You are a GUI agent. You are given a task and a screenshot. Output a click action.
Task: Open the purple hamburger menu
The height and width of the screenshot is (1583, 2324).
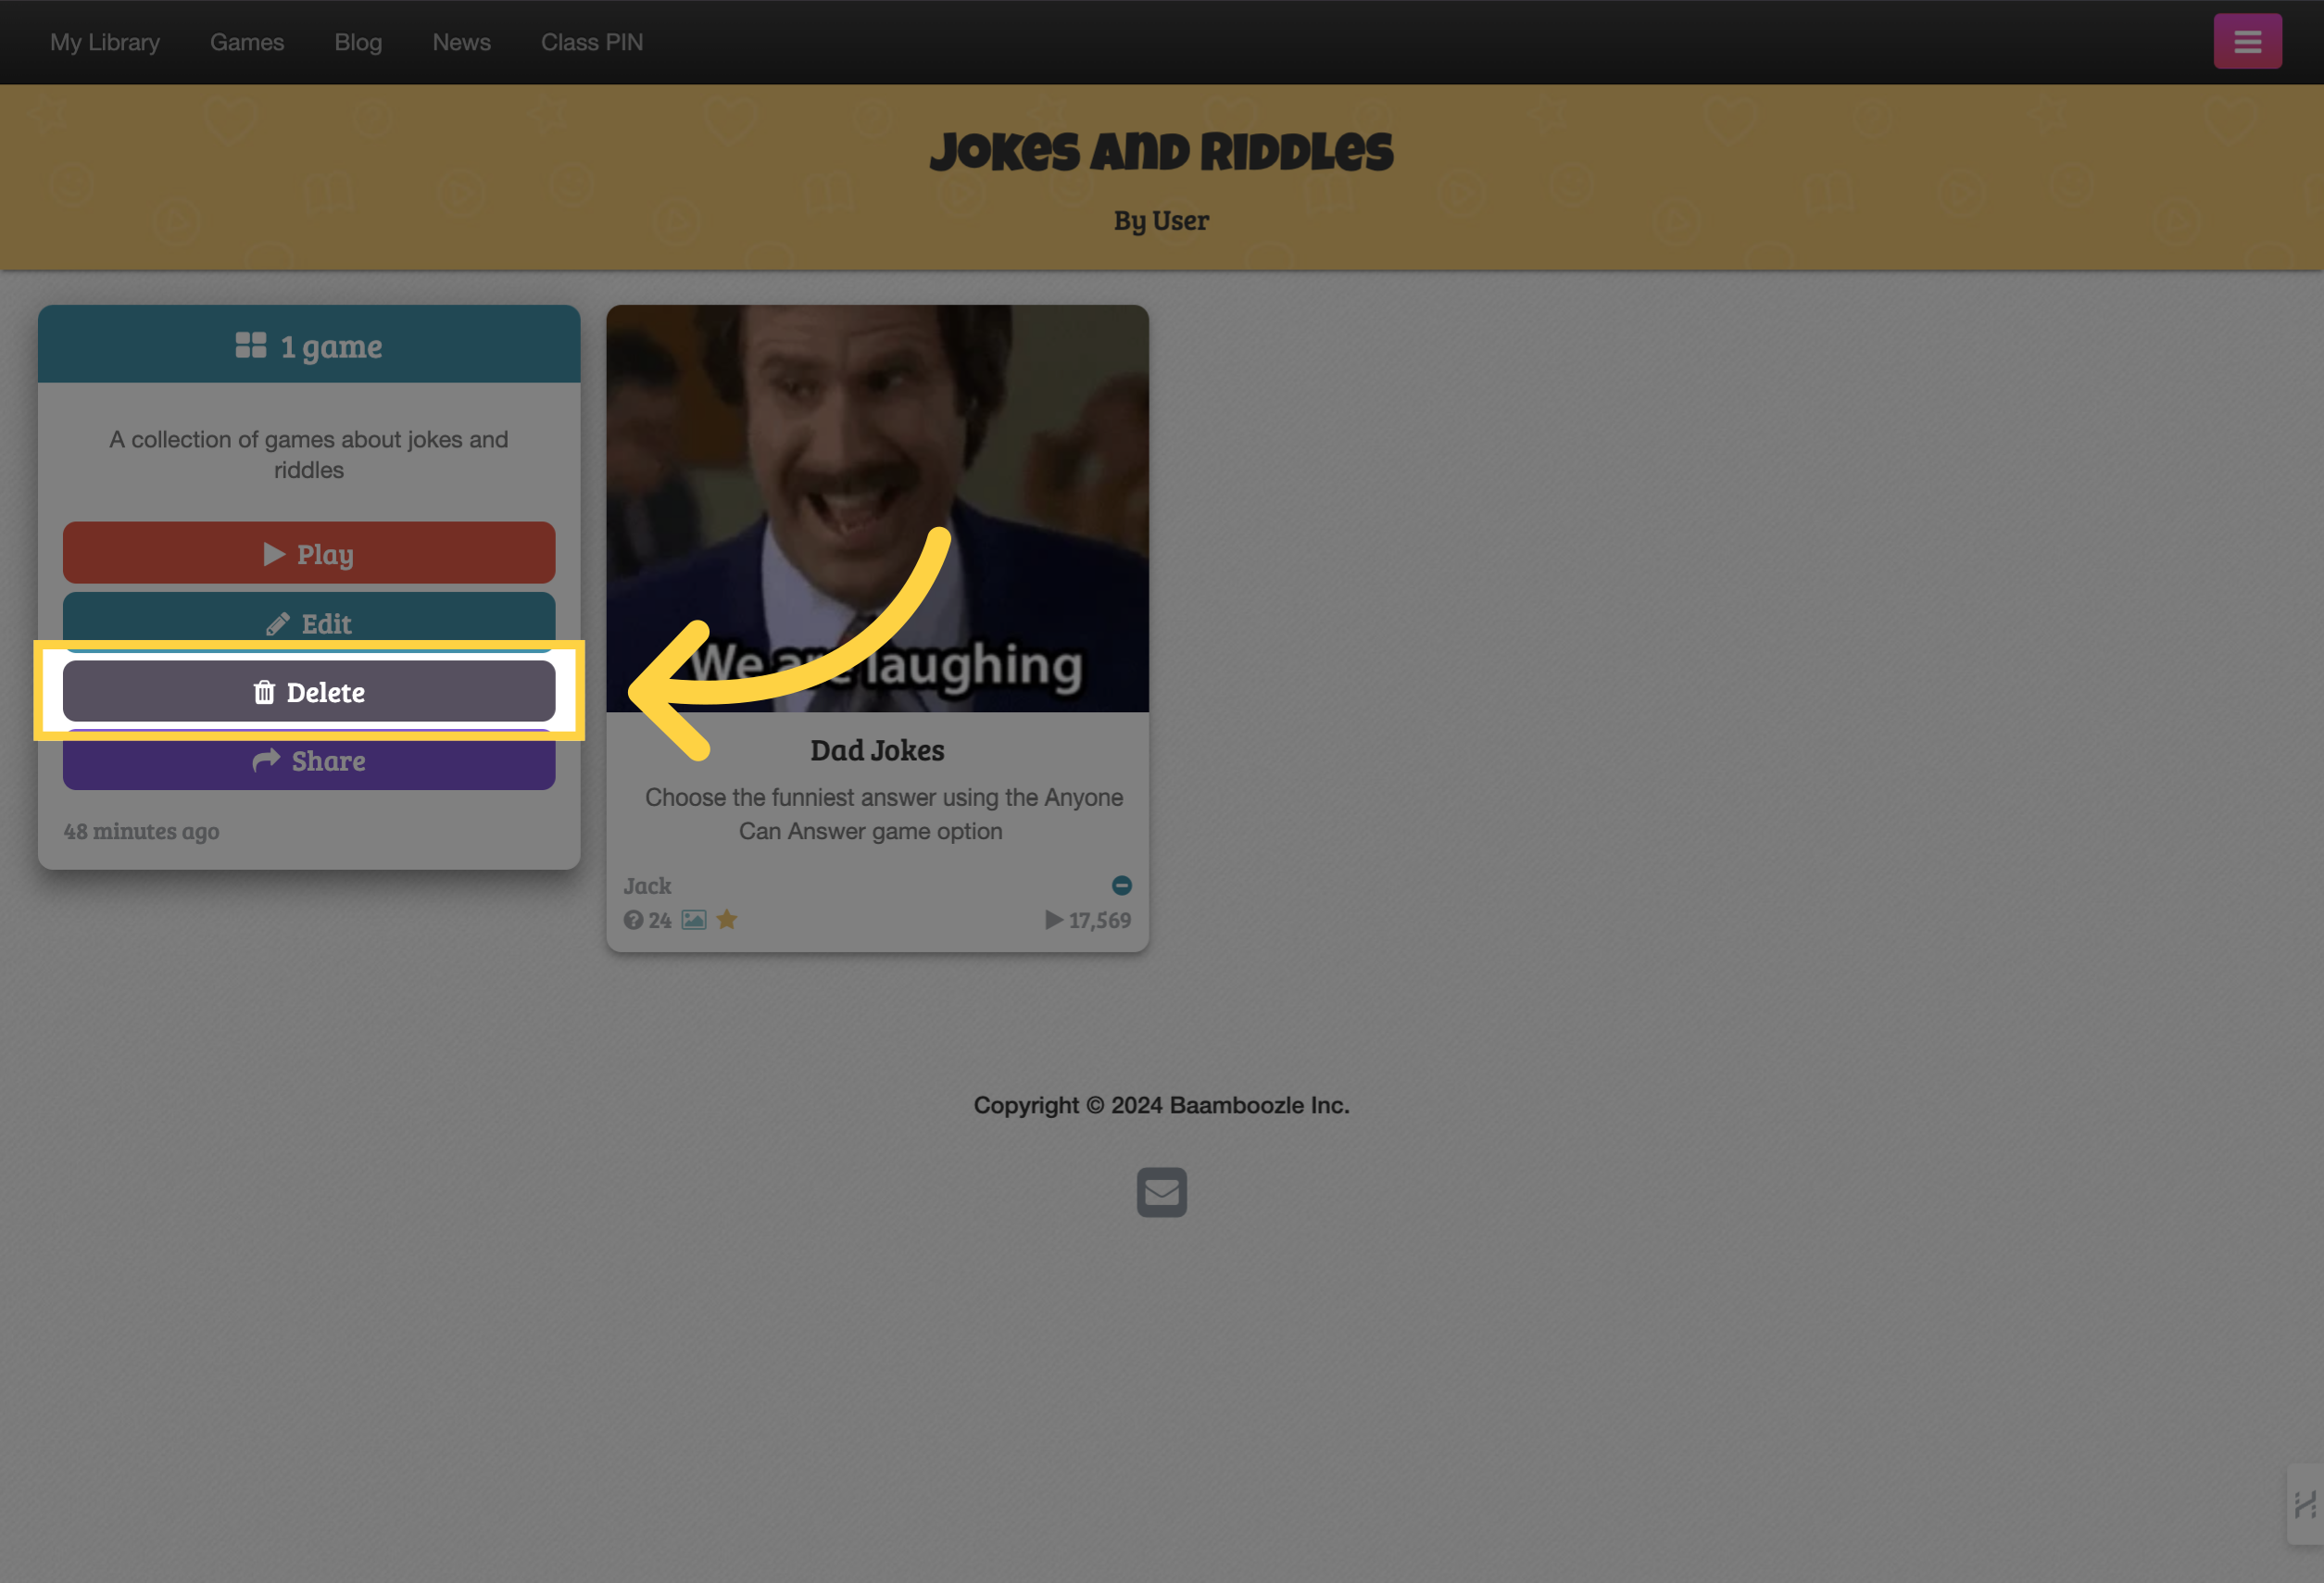[2247, 41]
